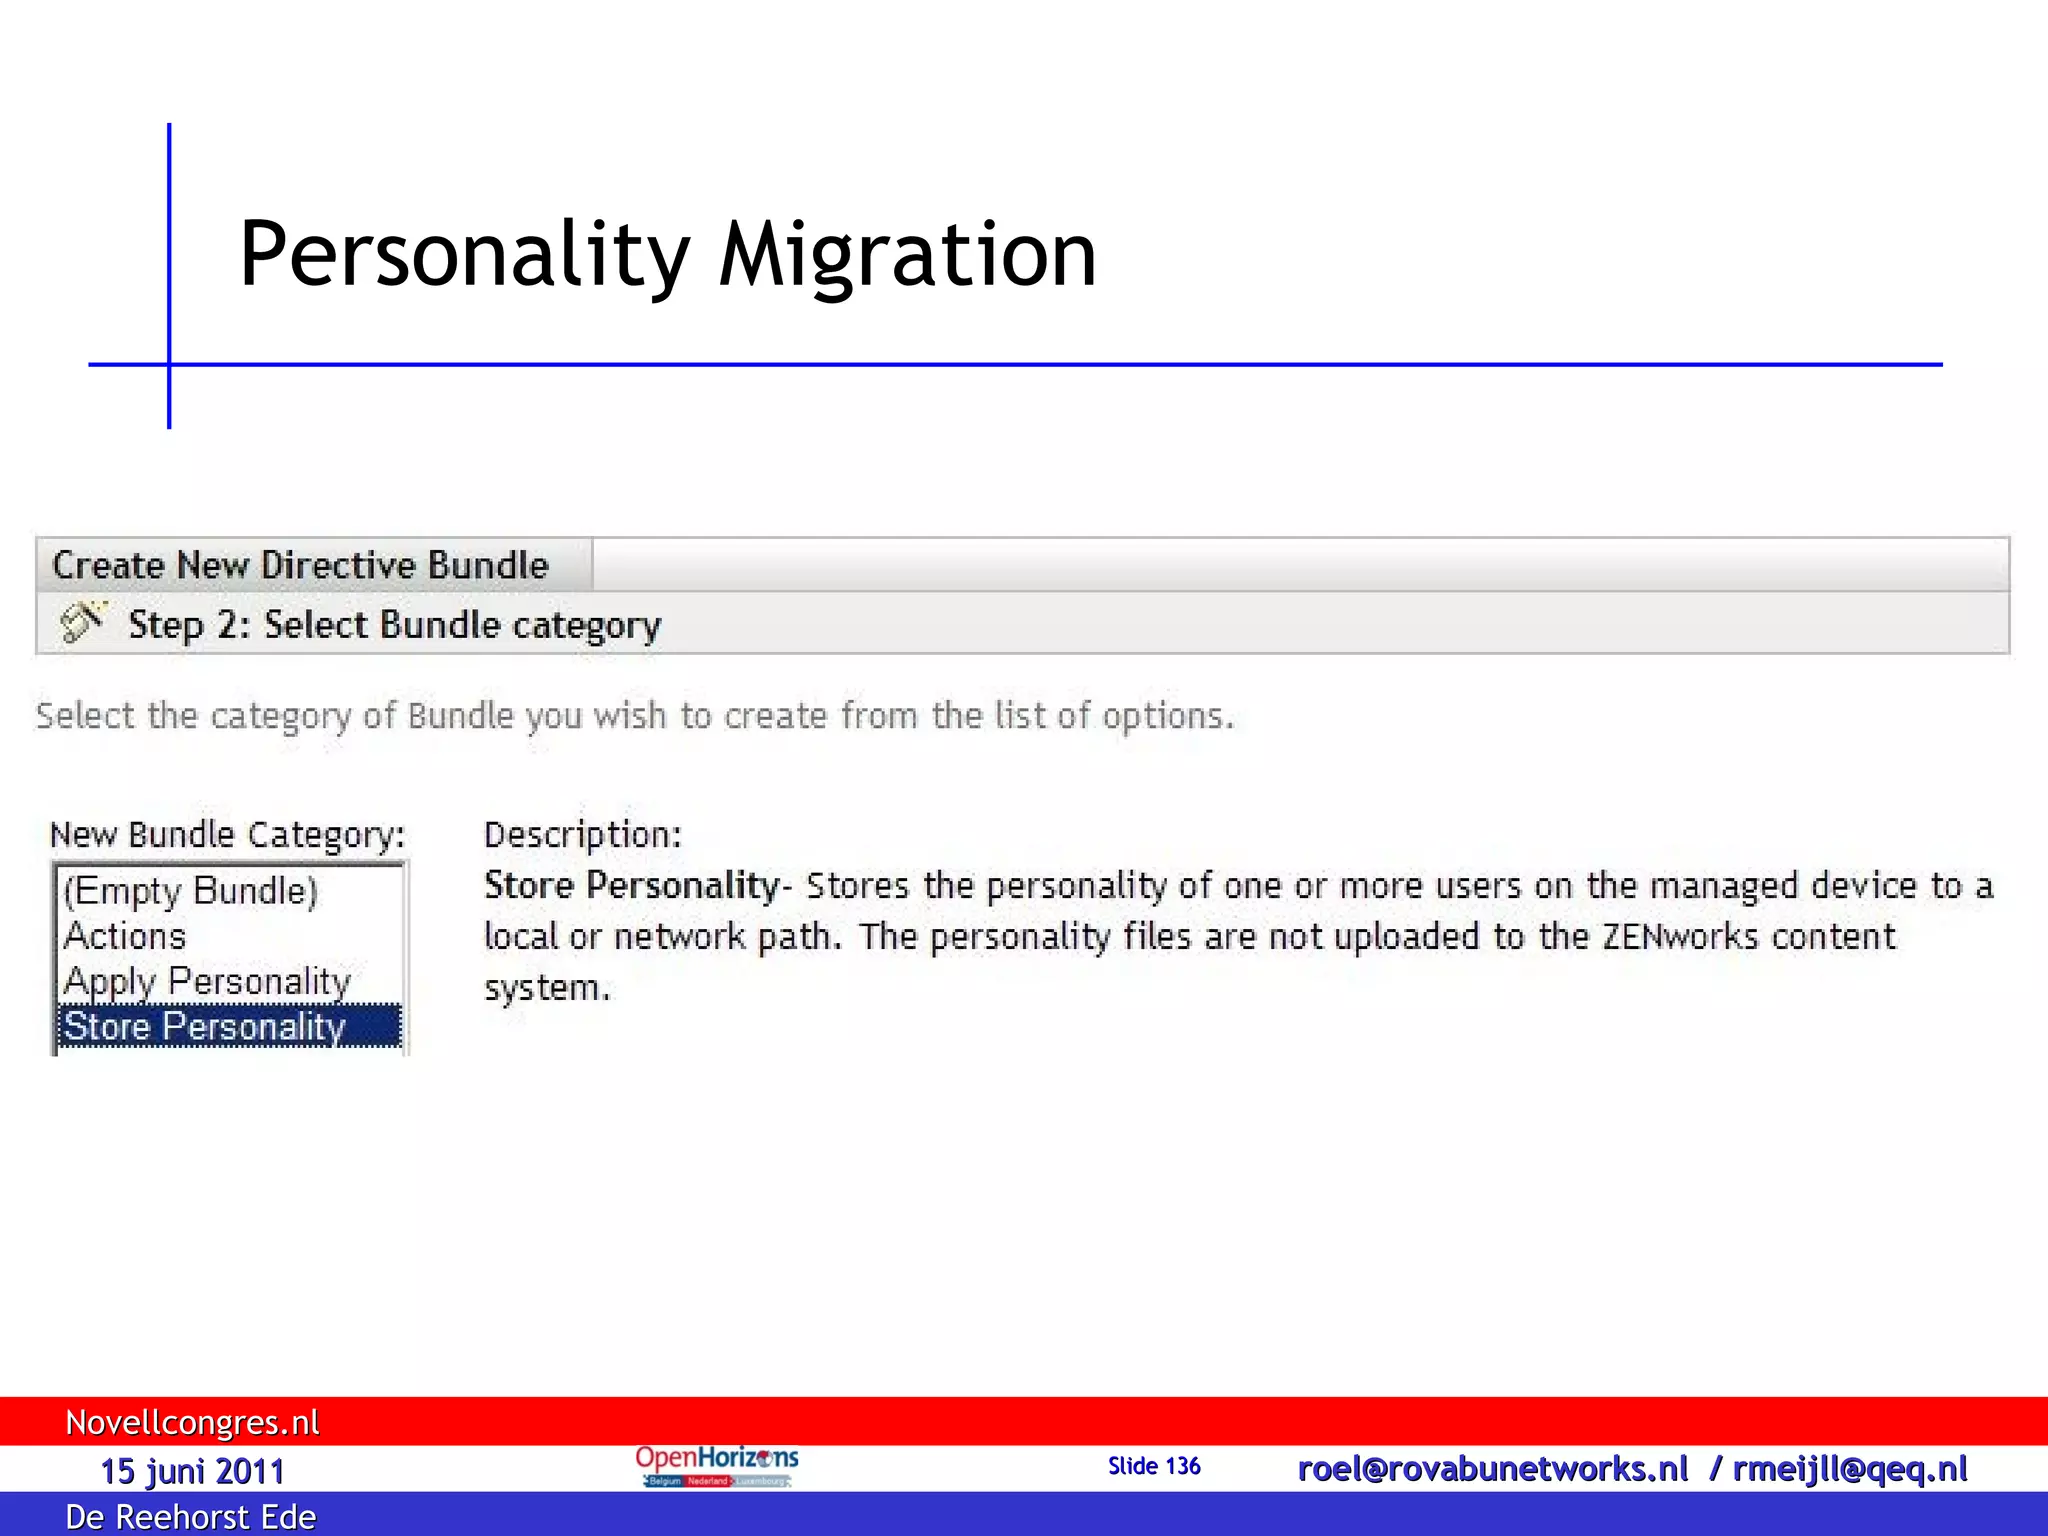Click the Slide 136 label
The height and width of the screenshot is (1536, 2048).
[1154, 1466]
